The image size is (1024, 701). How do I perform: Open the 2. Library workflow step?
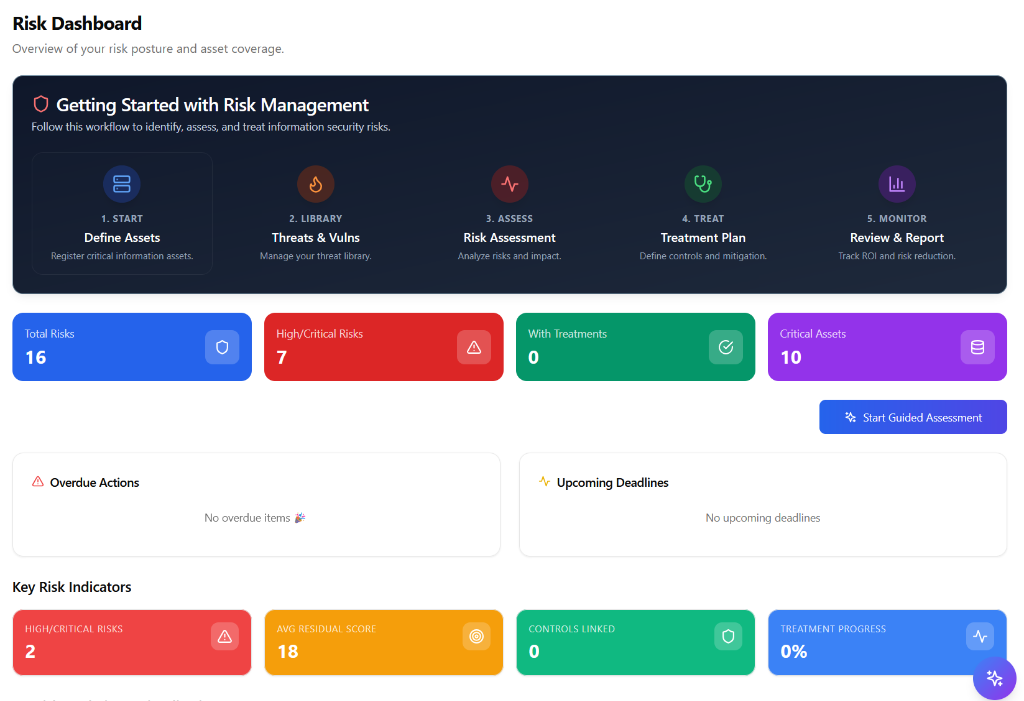pos(316,212)
